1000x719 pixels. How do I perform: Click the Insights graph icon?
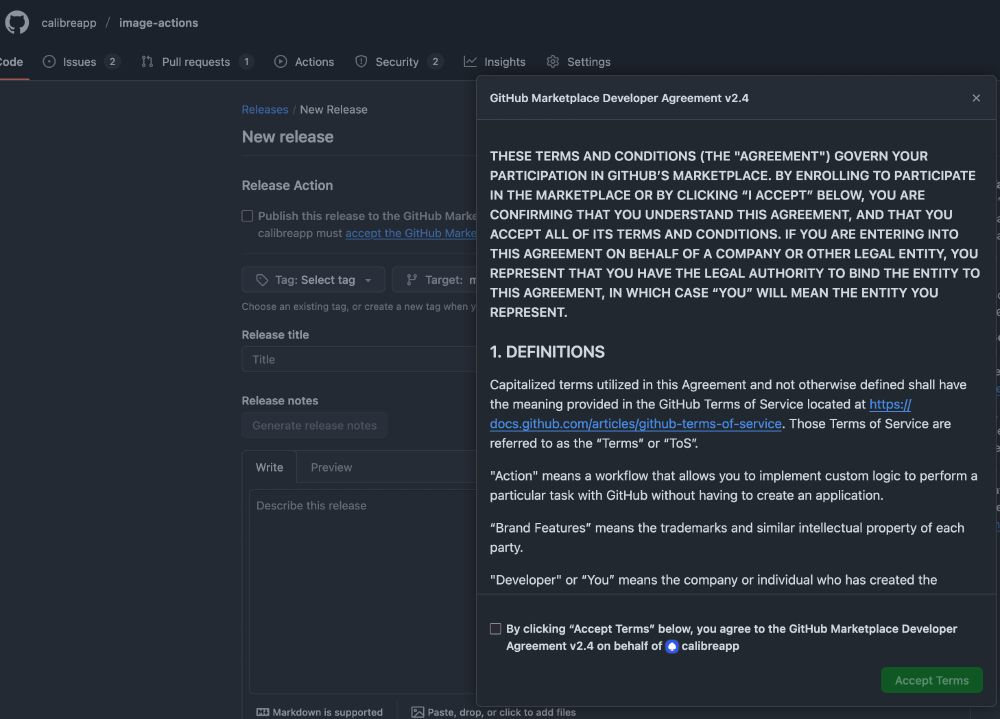pyautogui.click(x=470, y=62)
